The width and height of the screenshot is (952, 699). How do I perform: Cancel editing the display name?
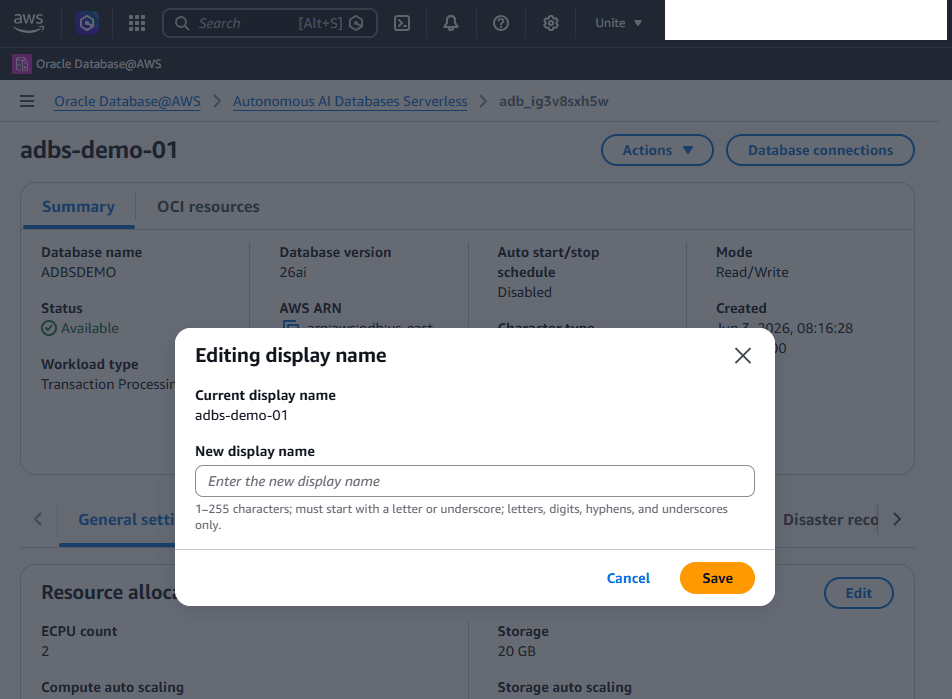(x=628, y=578)
